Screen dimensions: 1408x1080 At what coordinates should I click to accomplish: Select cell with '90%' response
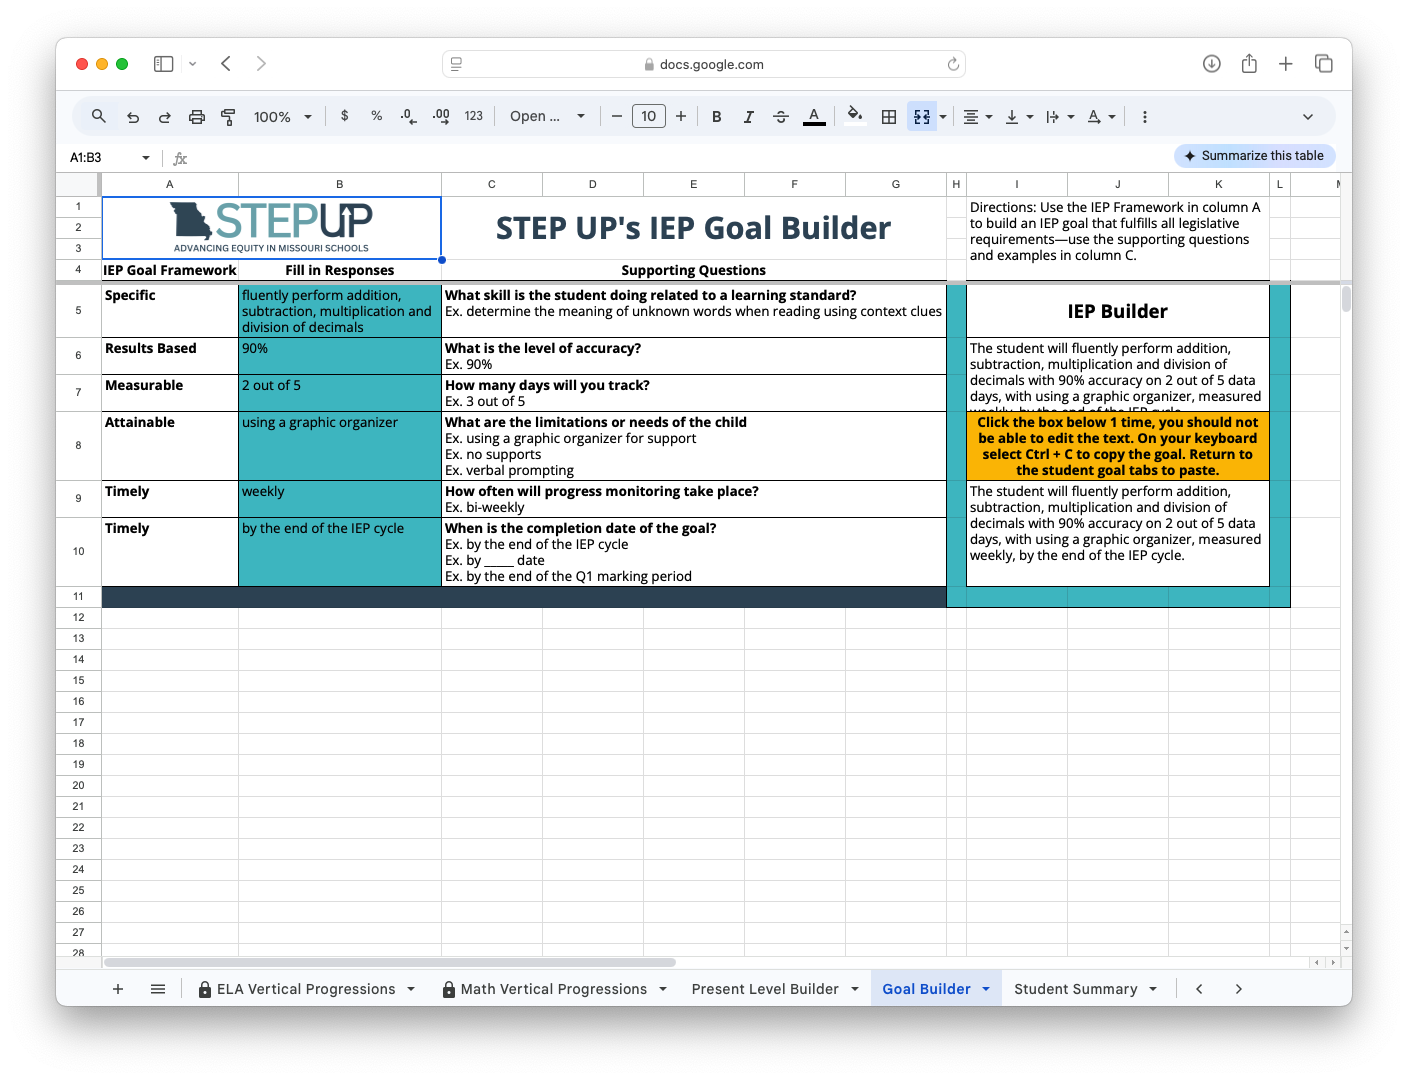coord(340,356)
